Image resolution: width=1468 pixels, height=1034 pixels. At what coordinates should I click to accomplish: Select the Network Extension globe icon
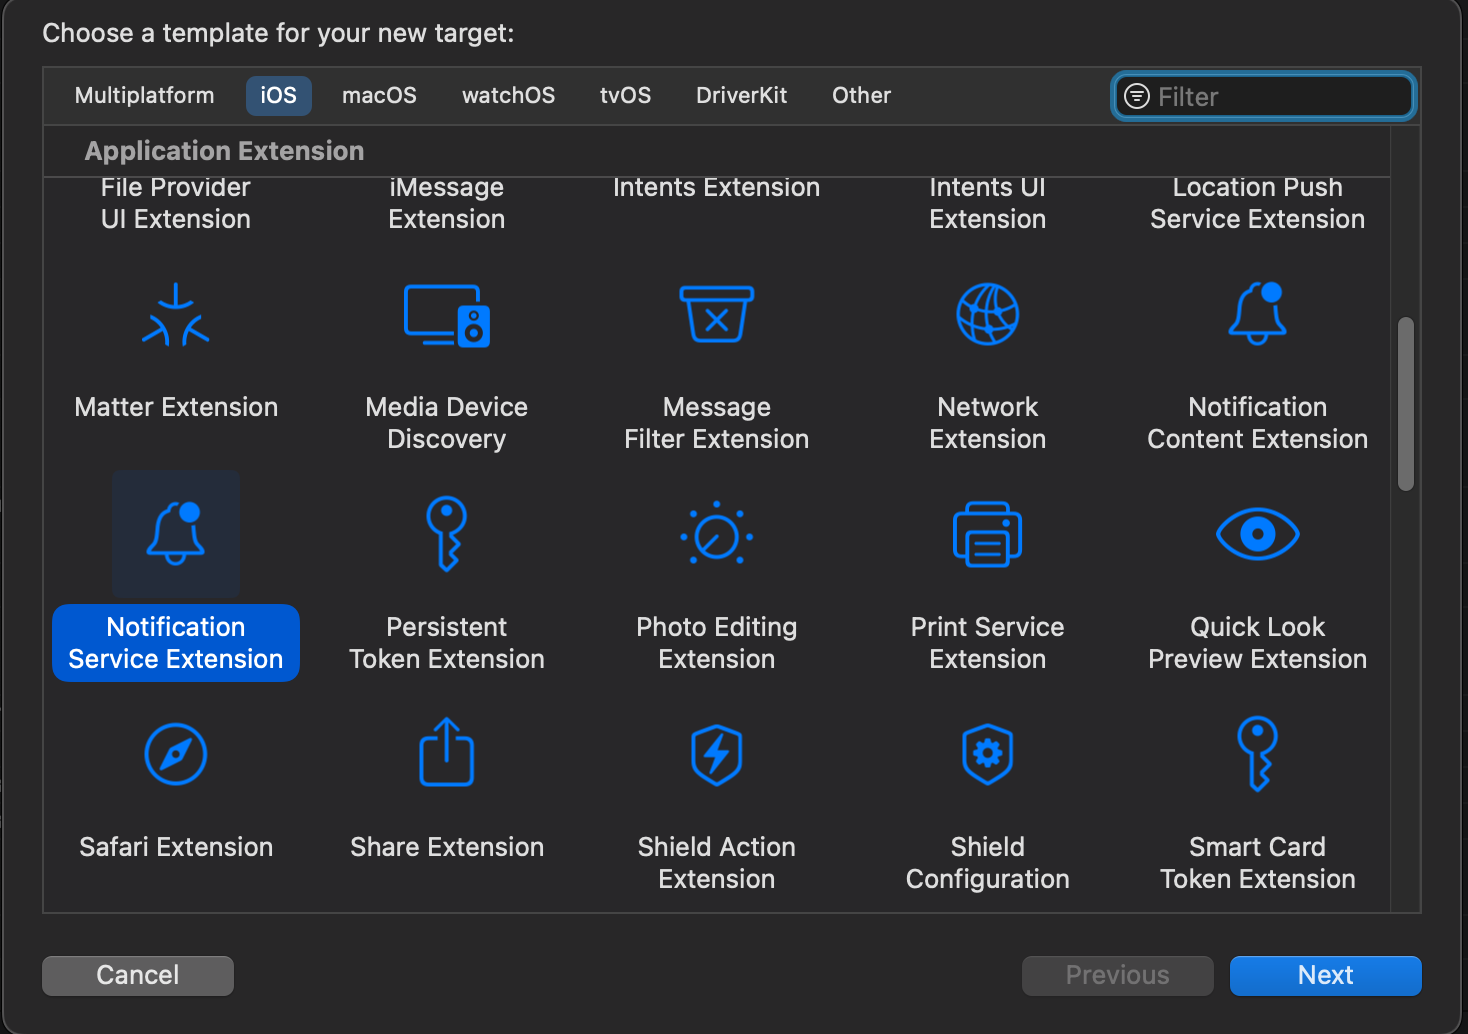pyautogui.click(x=988, y=314)
